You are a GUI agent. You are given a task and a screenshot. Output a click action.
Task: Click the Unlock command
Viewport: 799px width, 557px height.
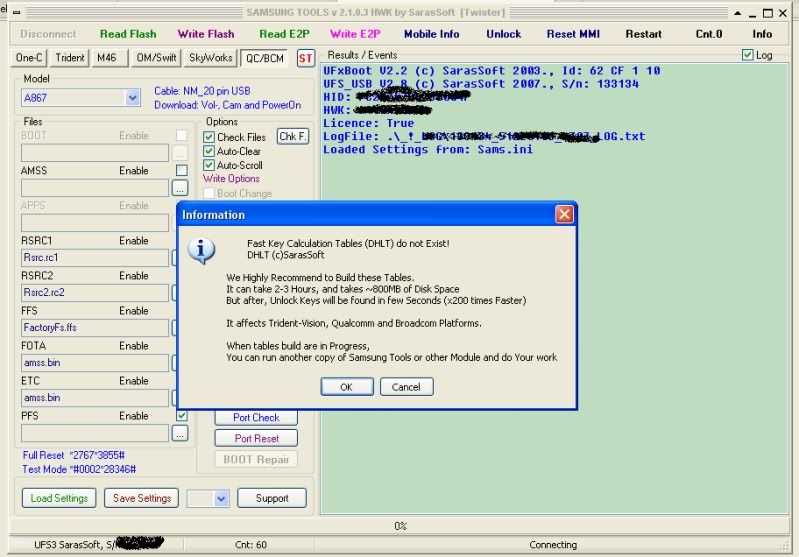pos(503,34)
